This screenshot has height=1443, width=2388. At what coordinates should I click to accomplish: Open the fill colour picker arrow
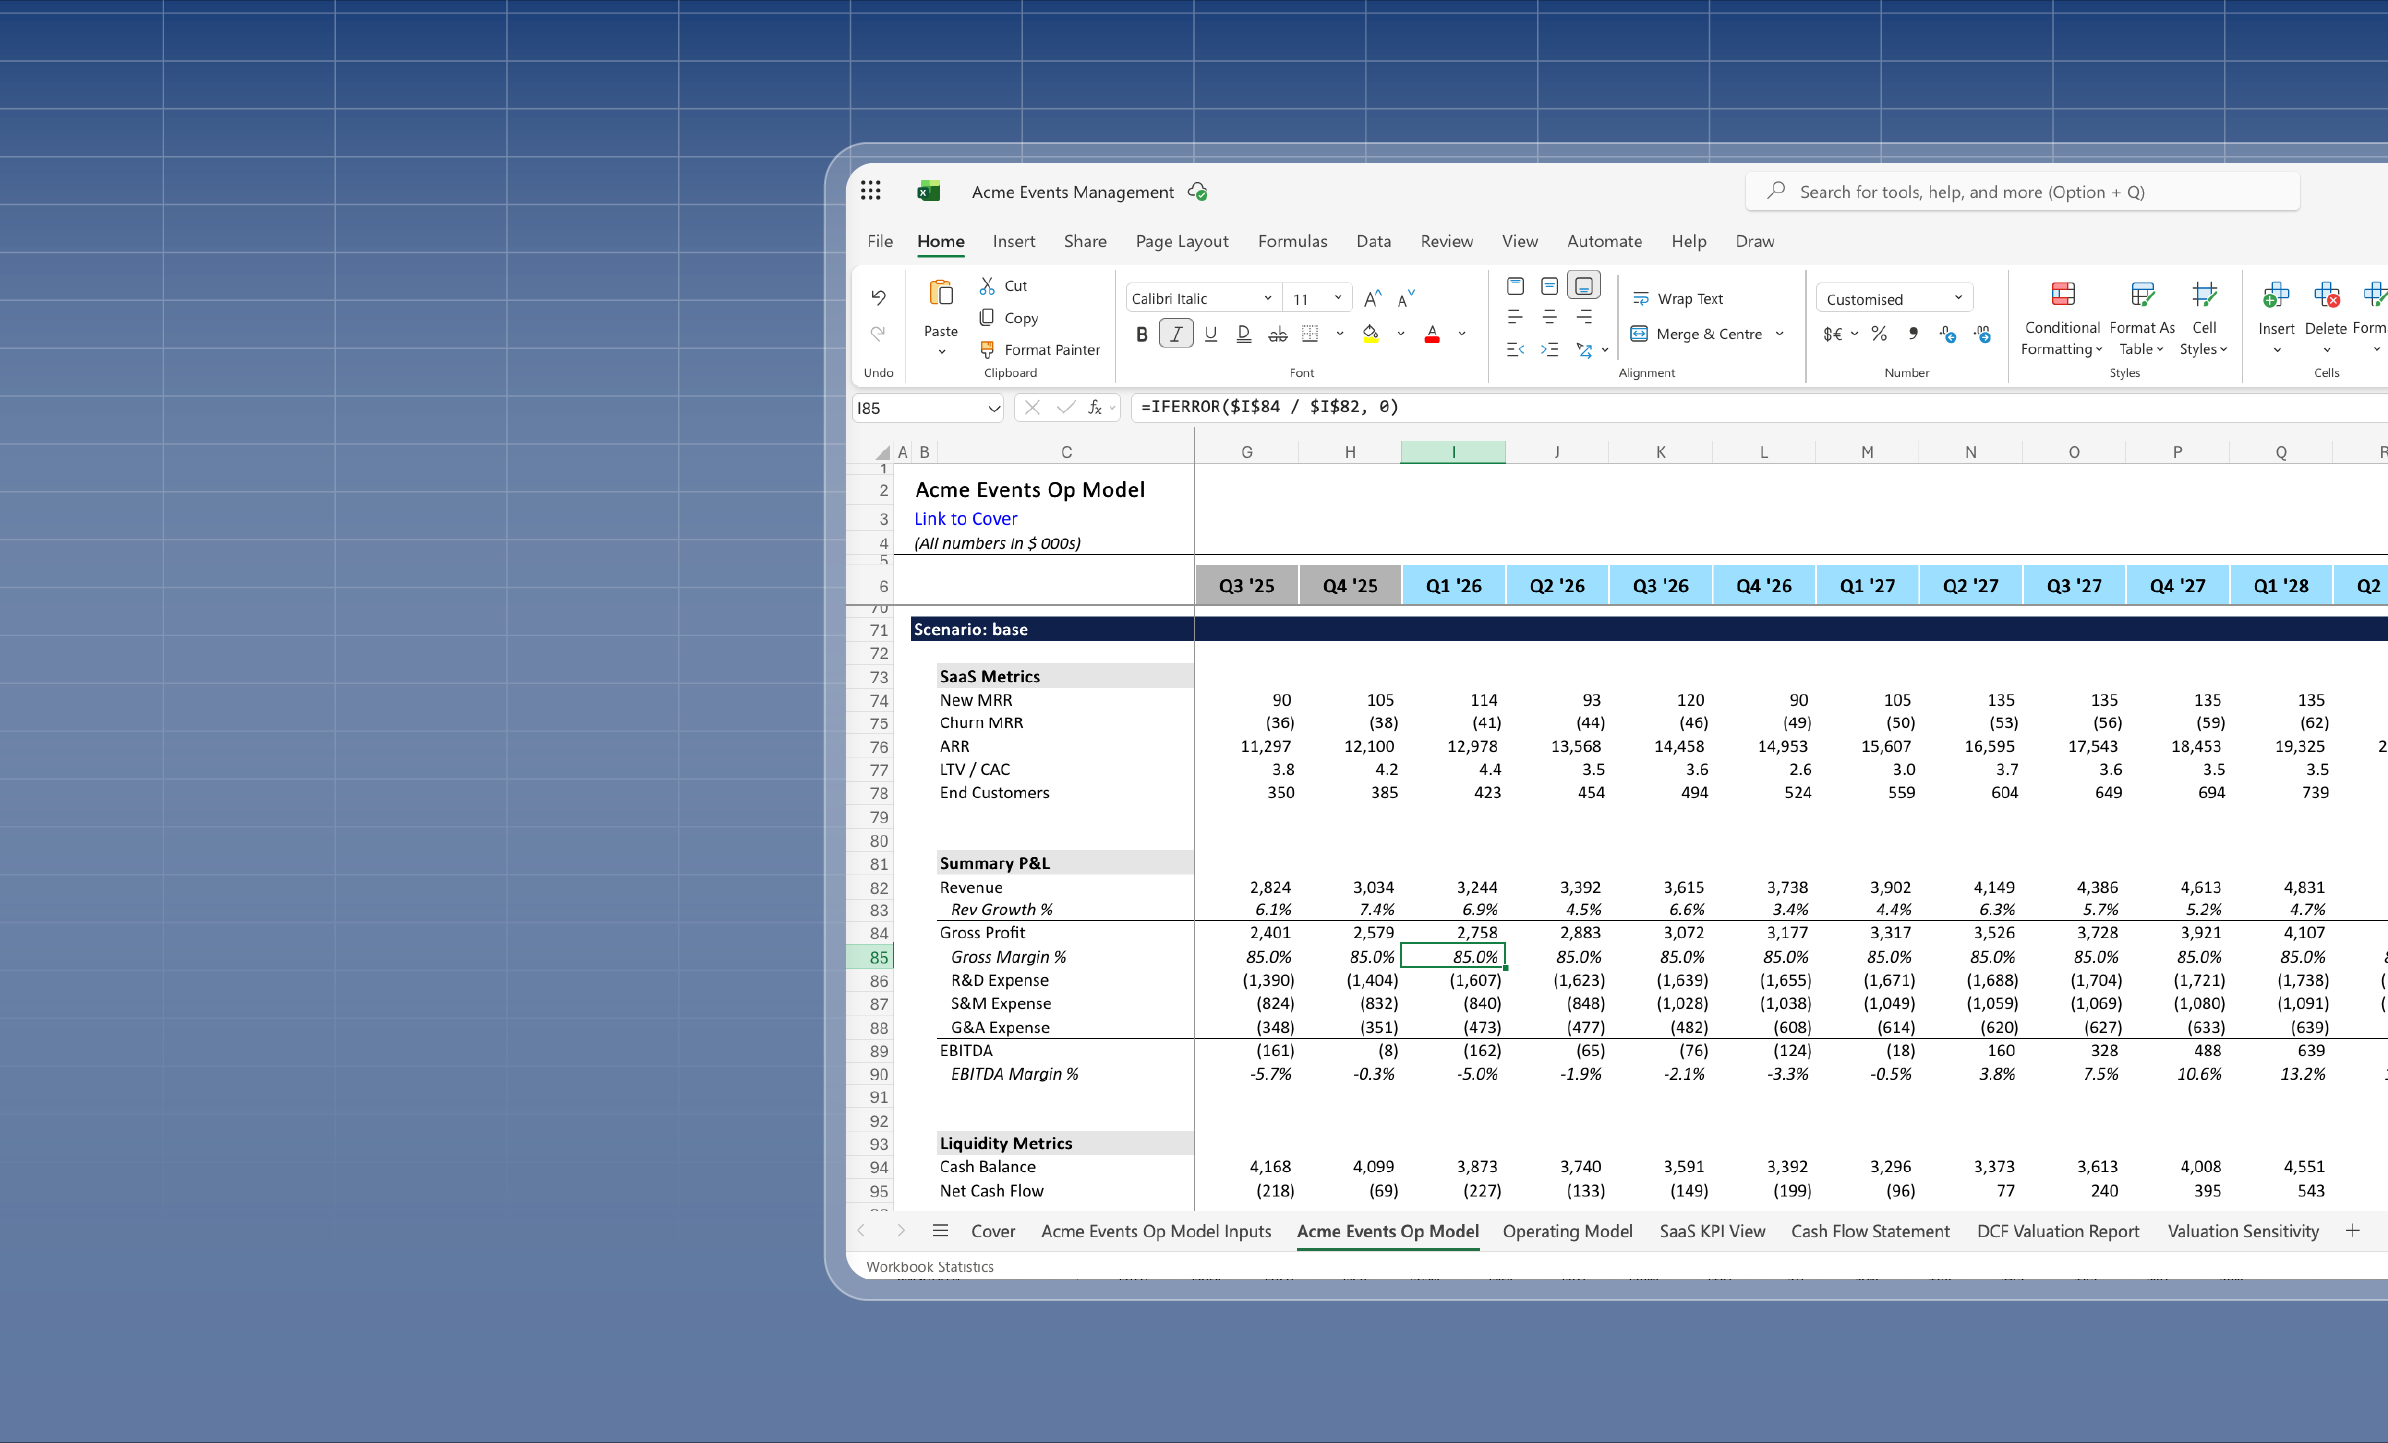point(1401,334)
